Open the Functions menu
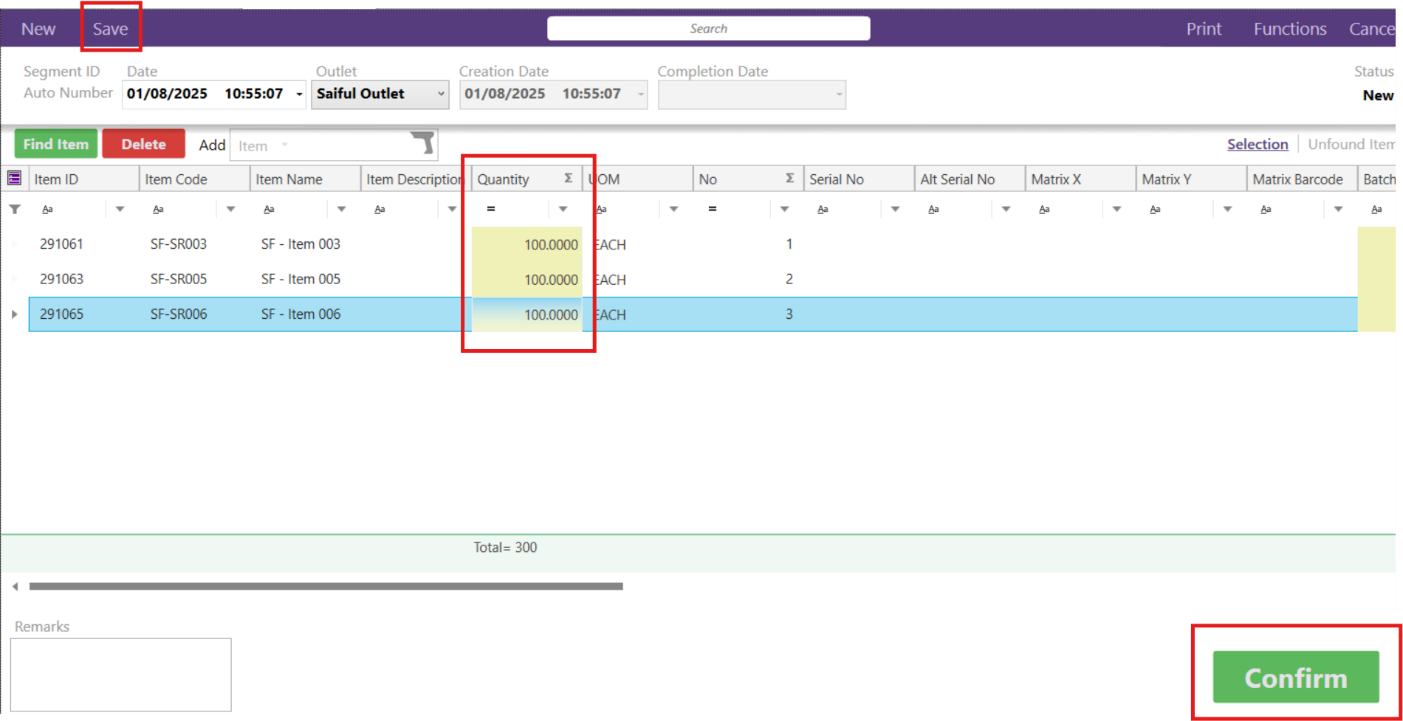 [1289, 28]
